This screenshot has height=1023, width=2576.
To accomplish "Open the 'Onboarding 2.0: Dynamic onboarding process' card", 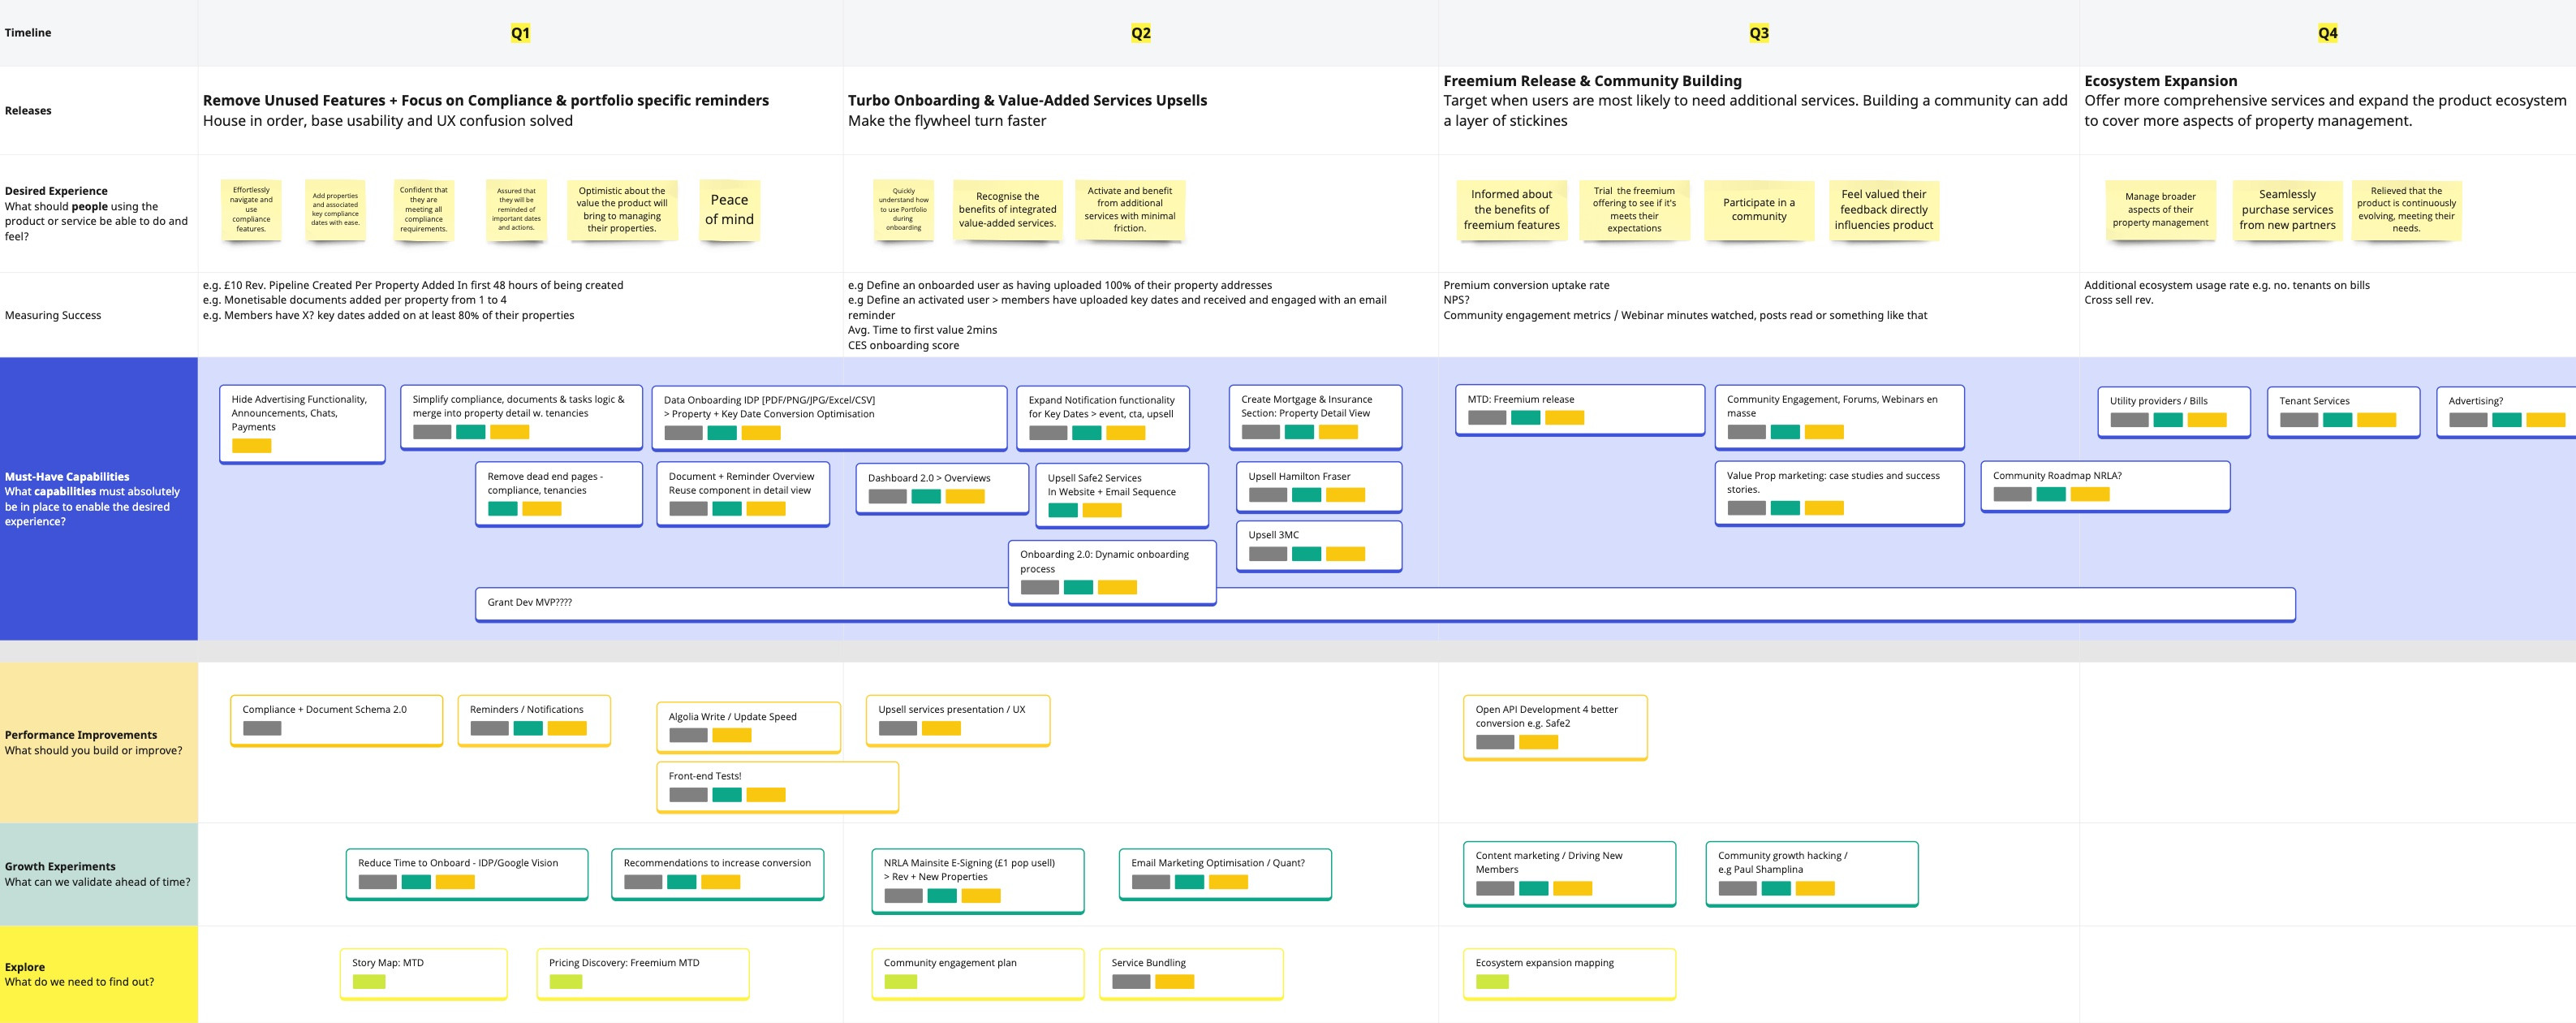I will [1112, 573].
